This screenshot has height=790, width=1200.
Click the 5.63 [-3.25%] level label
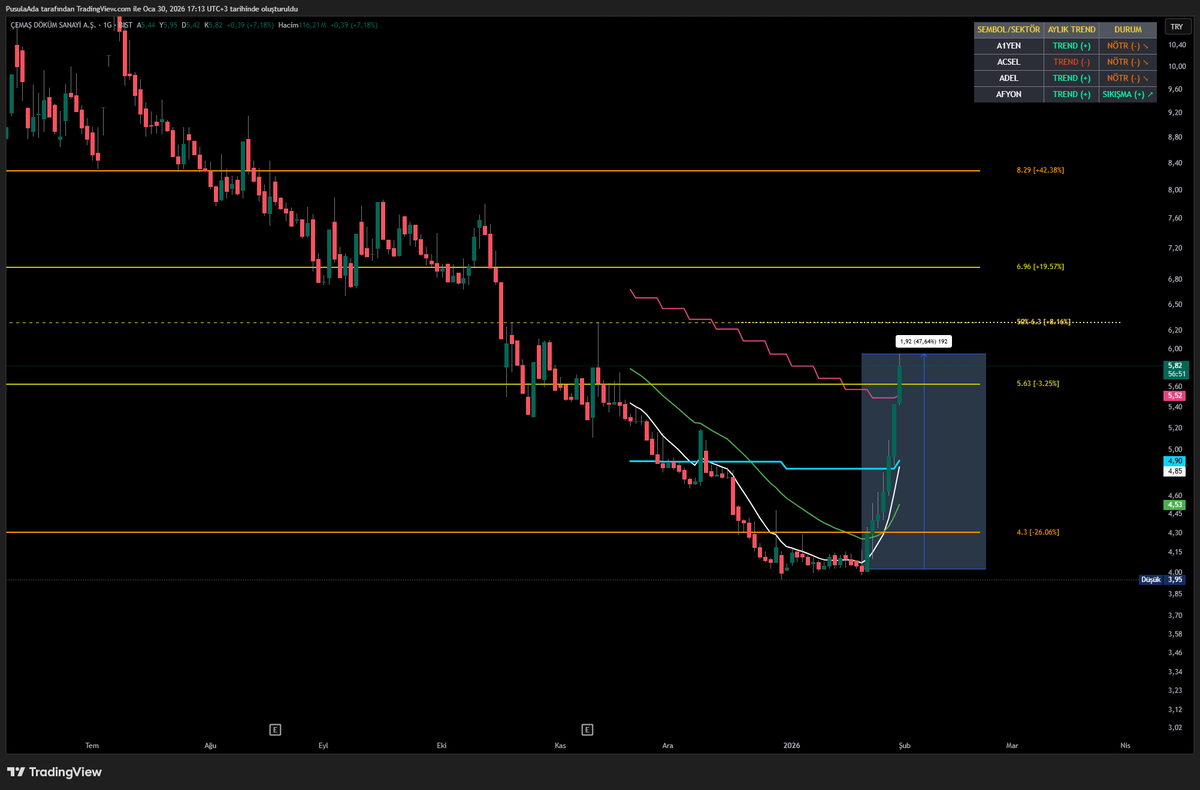pos(1037,383)
